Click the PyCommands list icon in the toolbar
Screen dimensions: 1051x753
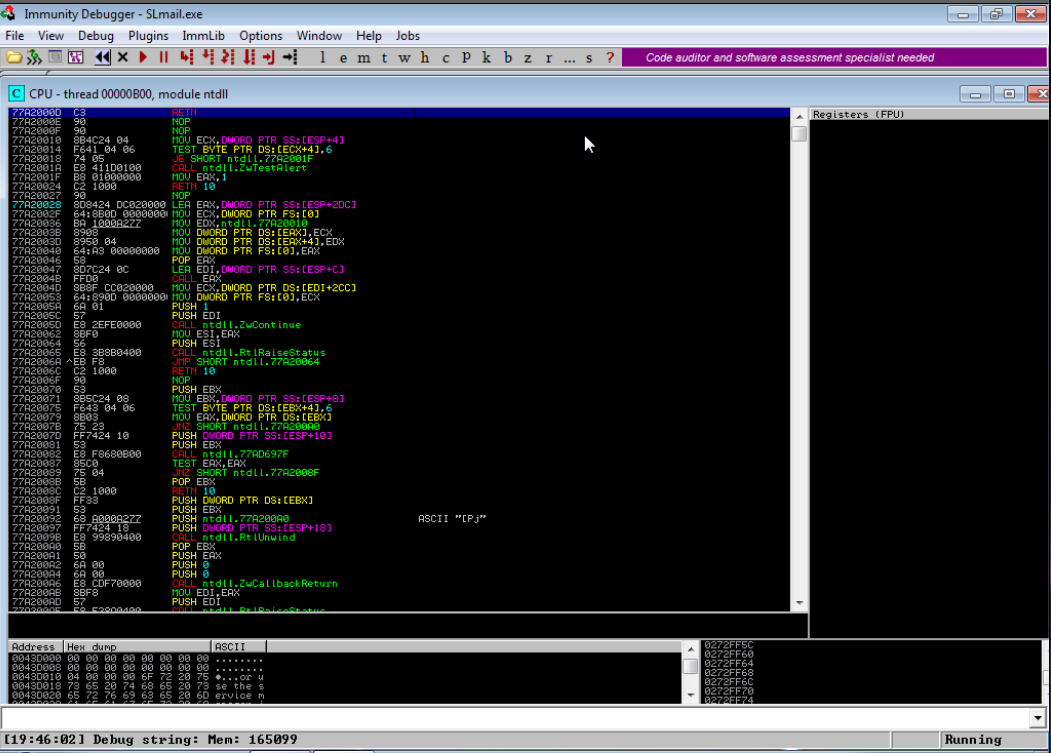[x=55, y=58]
